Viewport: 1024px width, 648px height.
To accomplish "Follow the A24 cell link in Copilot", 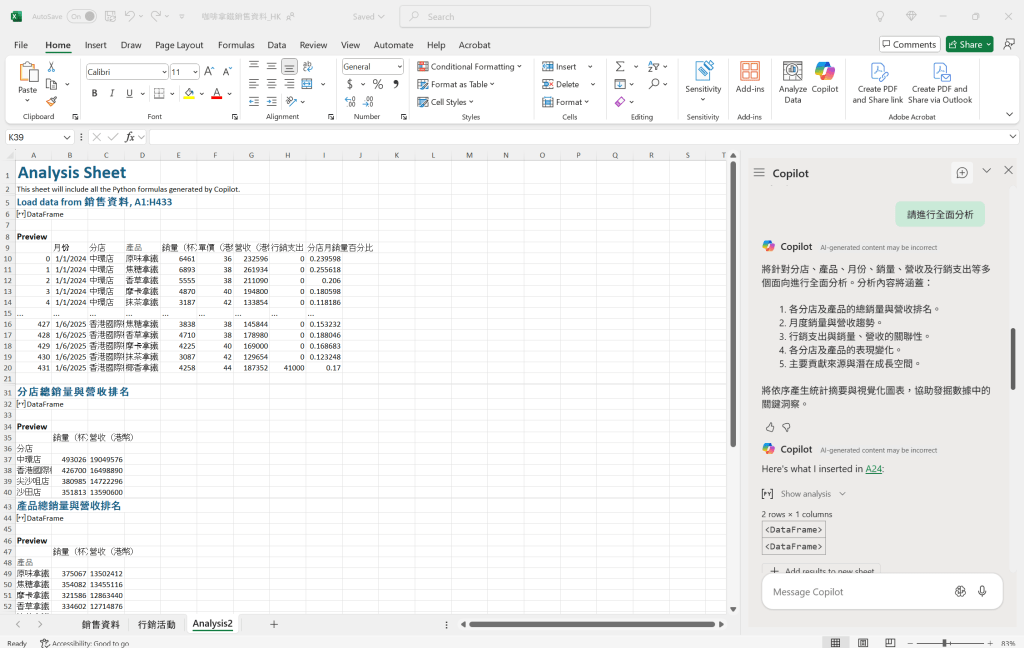I will click(x=873, y=469).
